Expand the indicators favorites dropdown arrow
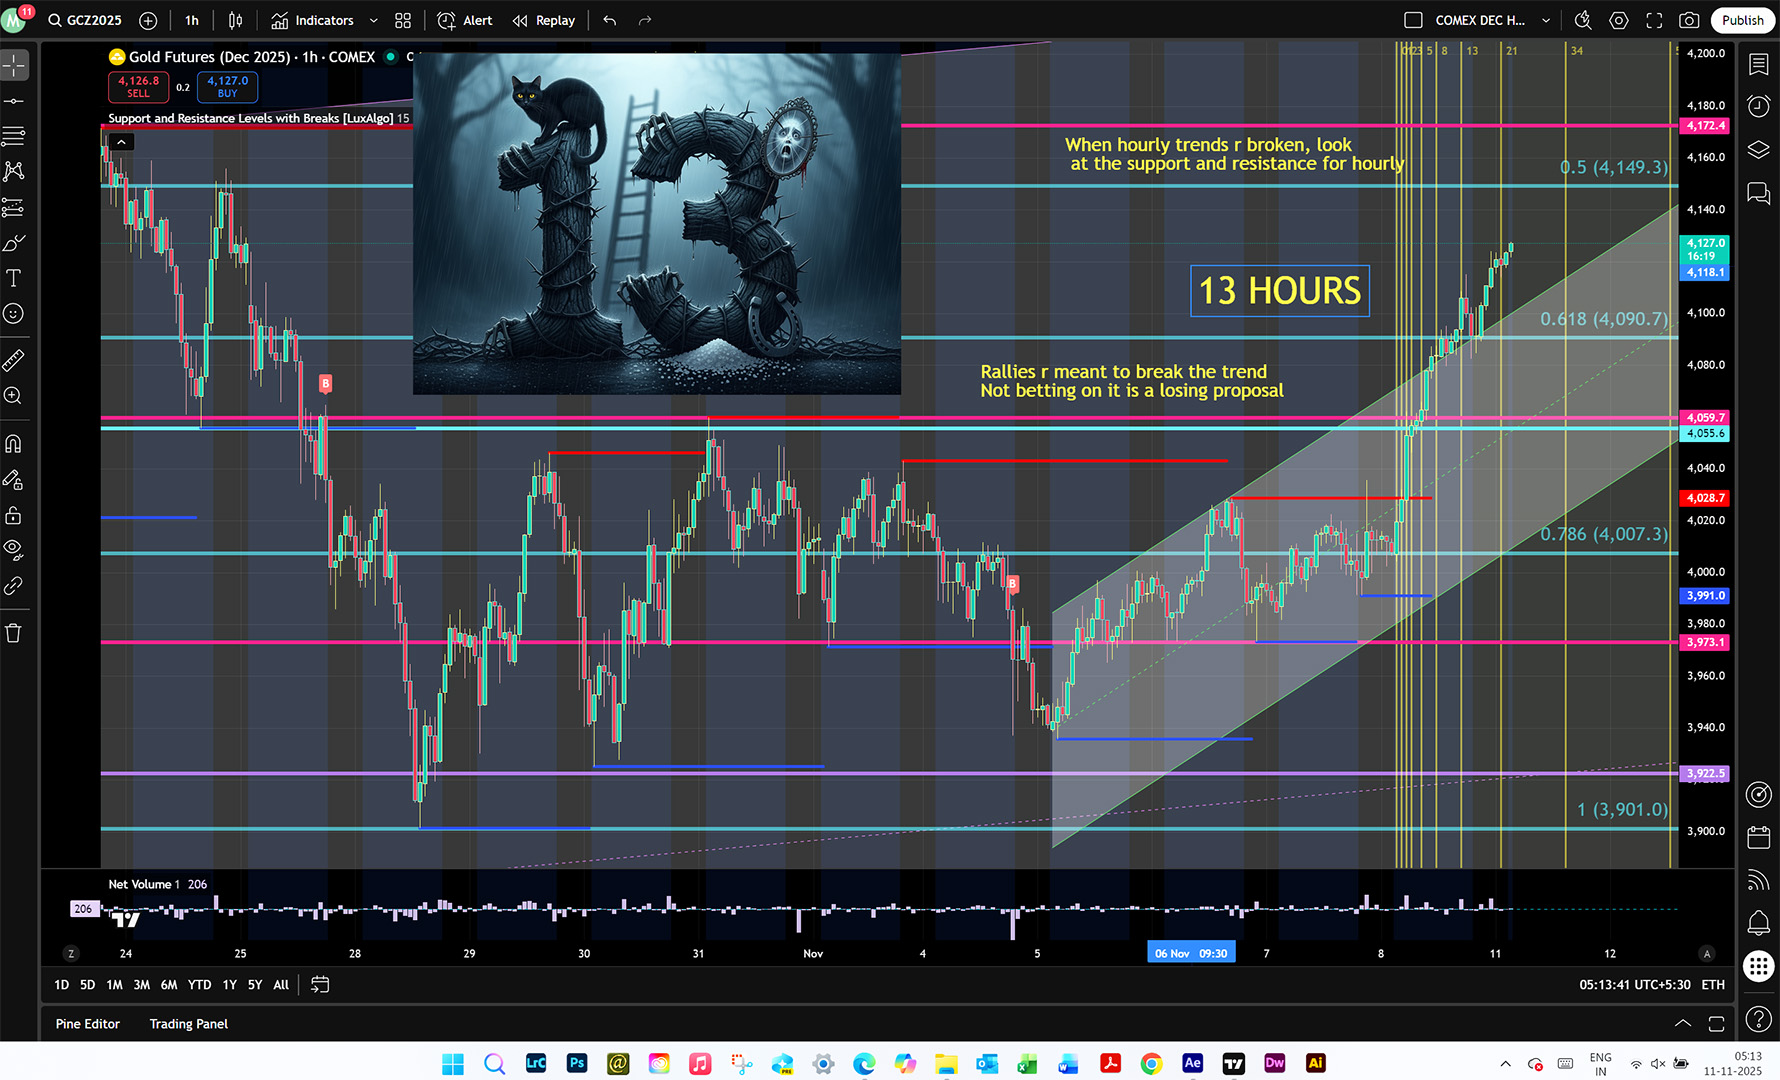Screen dimensions: 1780x1080 point(374,20)
